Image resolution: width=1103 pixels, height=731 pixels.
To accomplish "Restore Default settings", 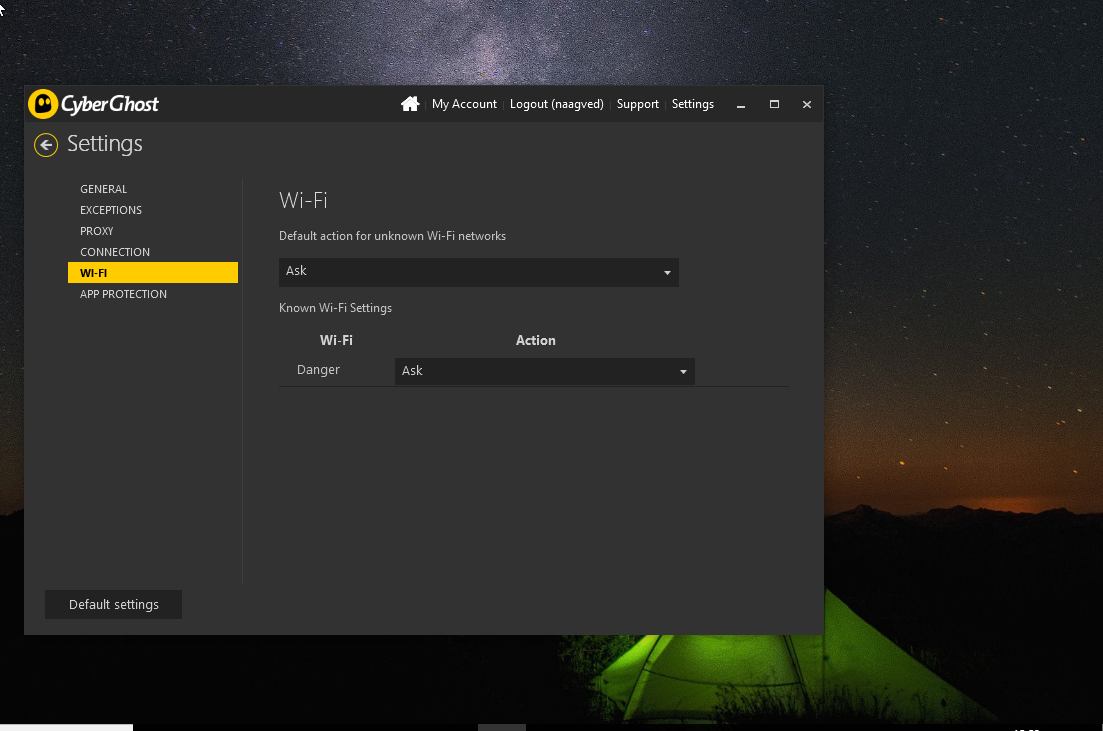I will [113, 605].
